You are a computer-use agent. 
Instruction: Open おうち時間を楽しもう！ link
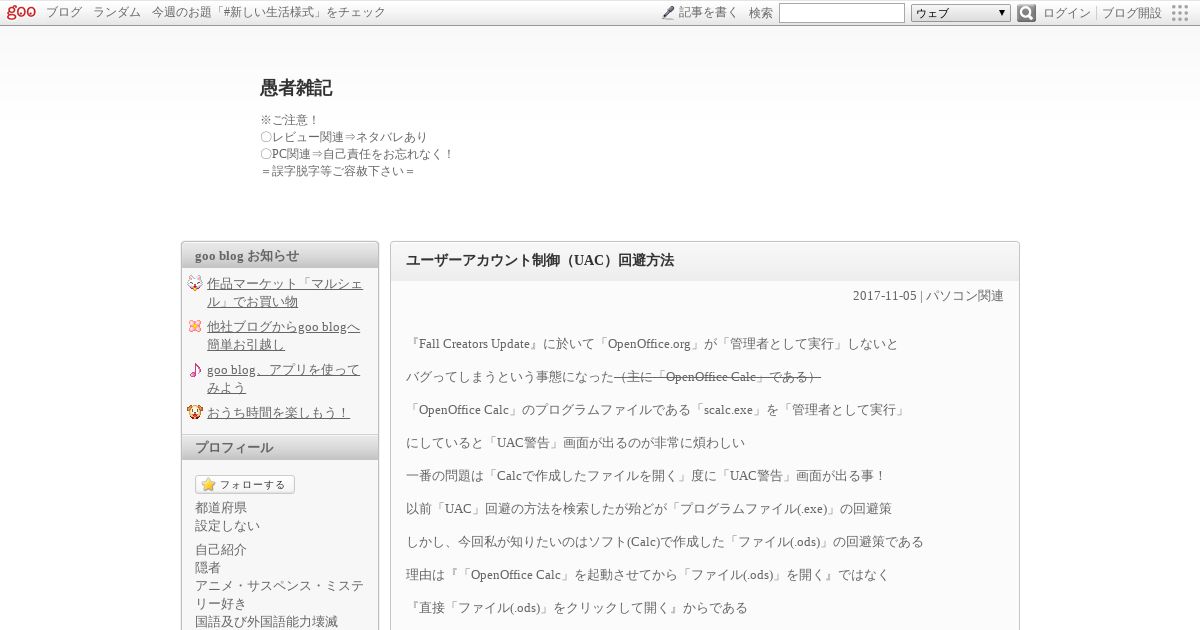click(x=278, y=413)
